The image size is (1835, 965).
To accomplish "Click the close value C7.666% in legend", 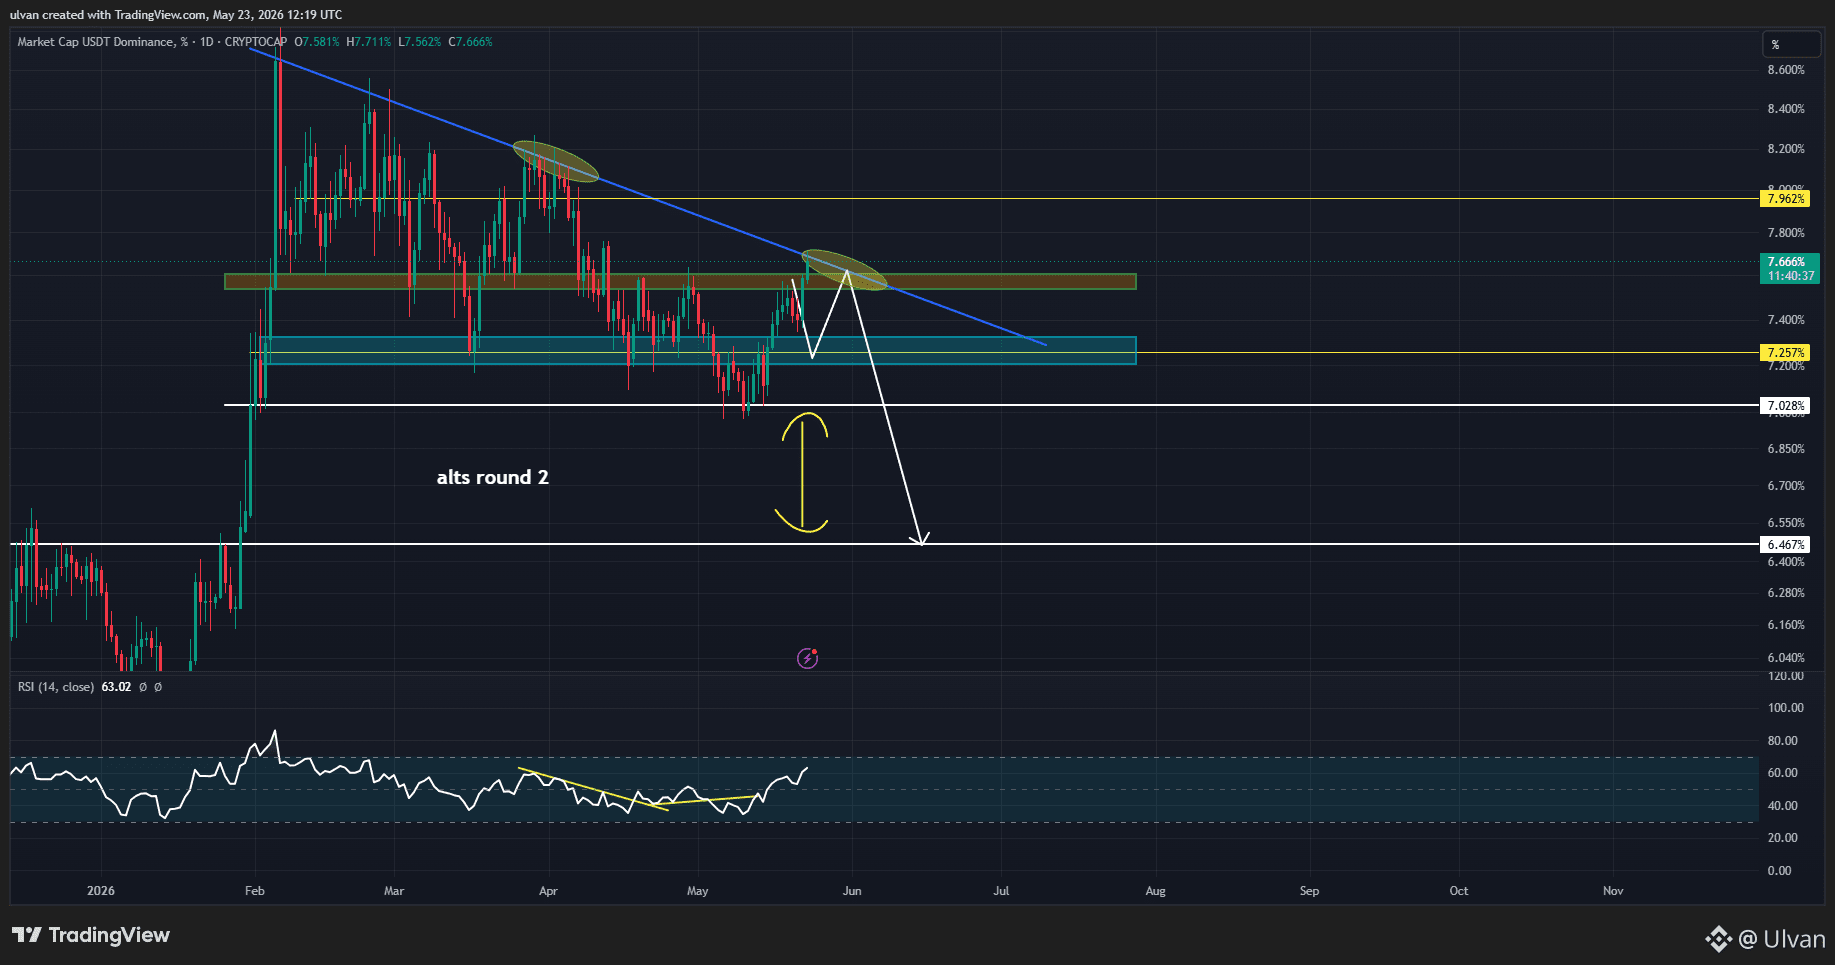I will pos(470,42).
